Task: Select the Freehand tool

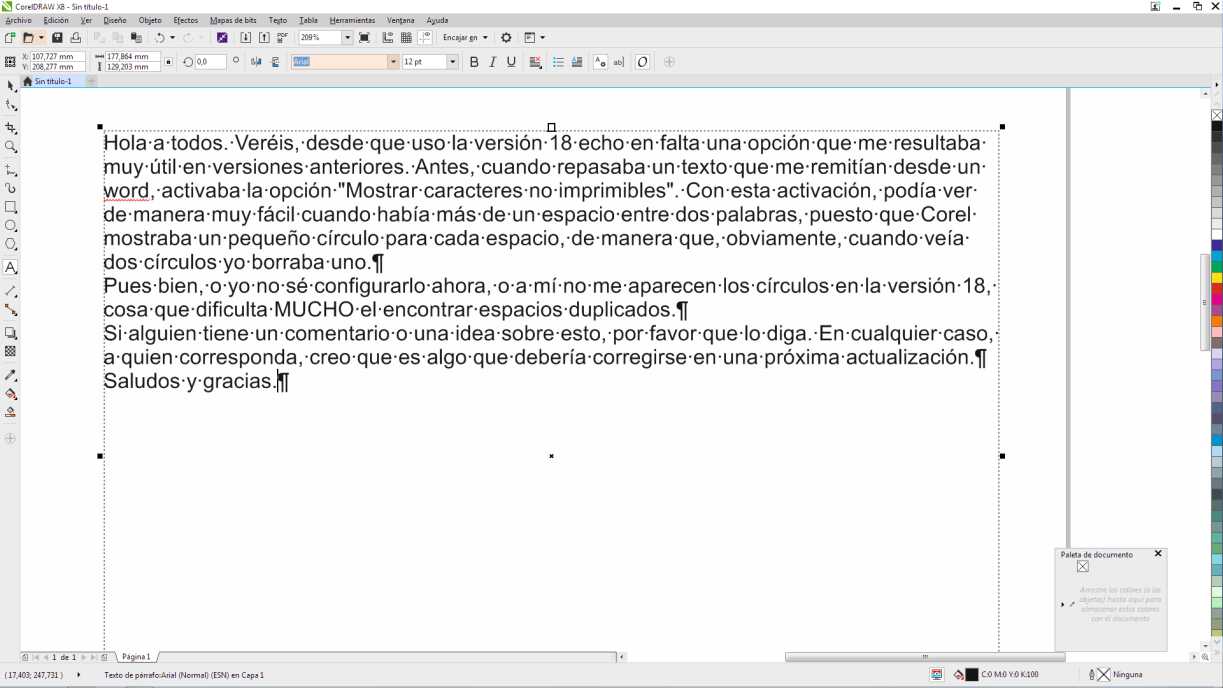Action: point(11,171)
